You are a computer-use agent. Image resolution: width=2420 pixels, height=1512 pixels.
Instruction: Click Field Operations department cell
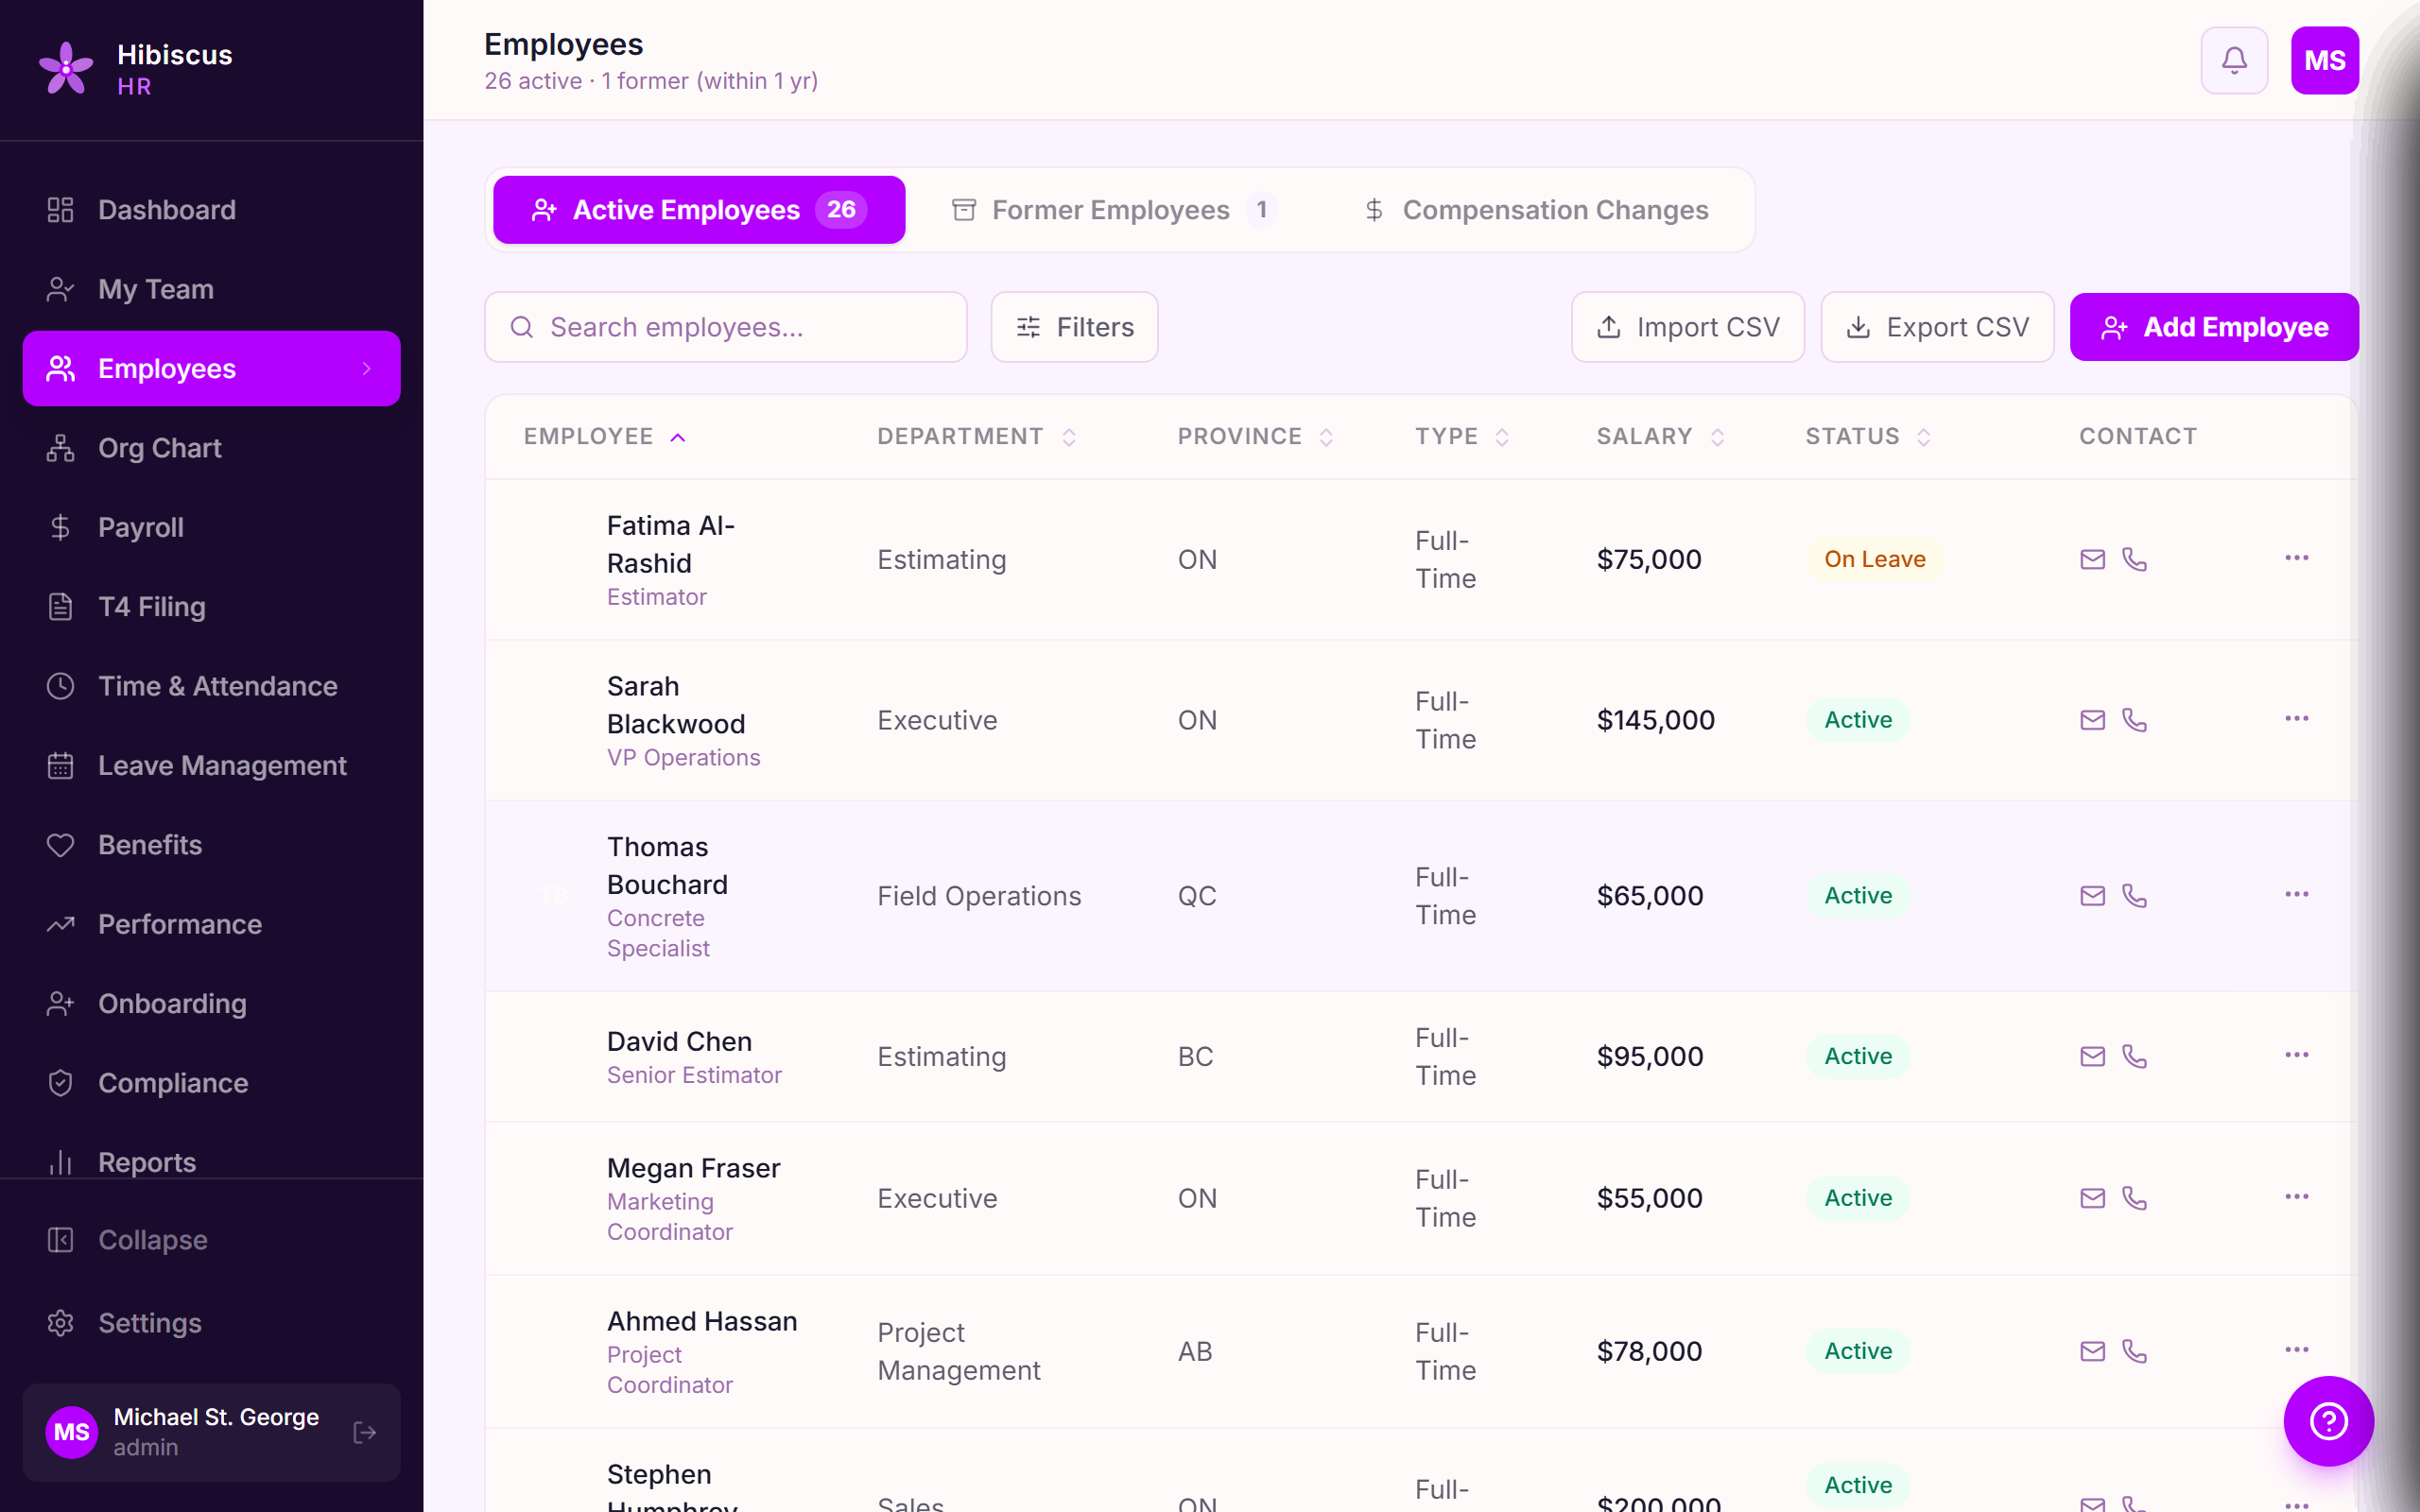pyautogui.click(x=979, y=896)
